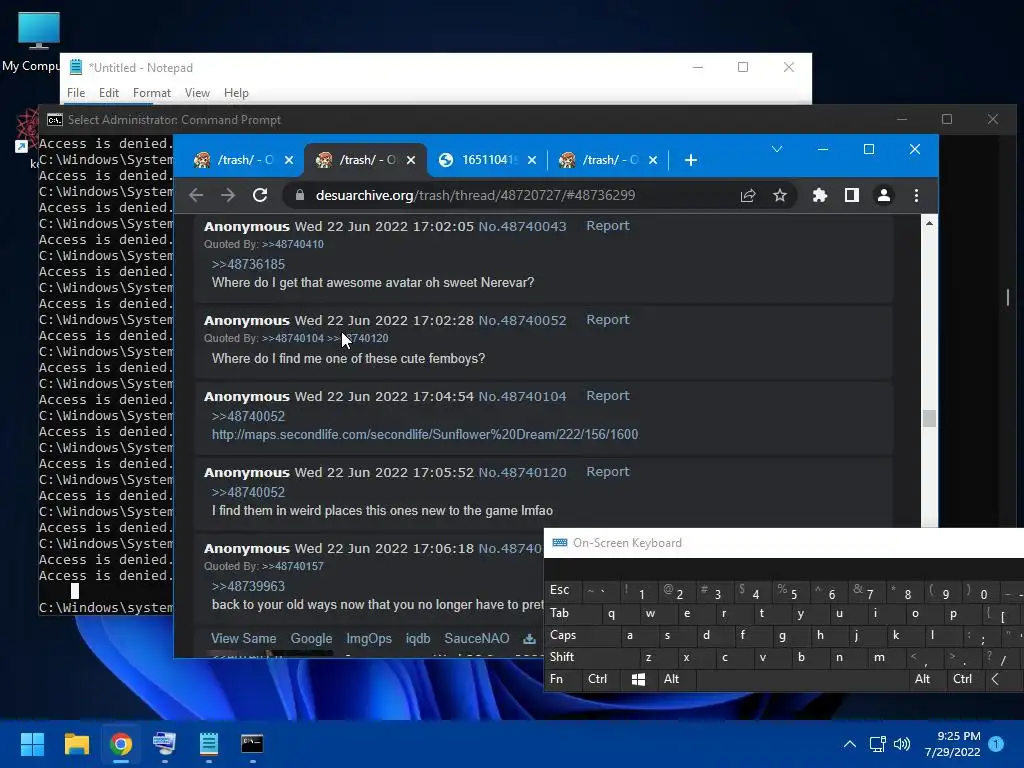Switch to the first /trash/ tab
1024x768 pixels.
click(236, 160)
